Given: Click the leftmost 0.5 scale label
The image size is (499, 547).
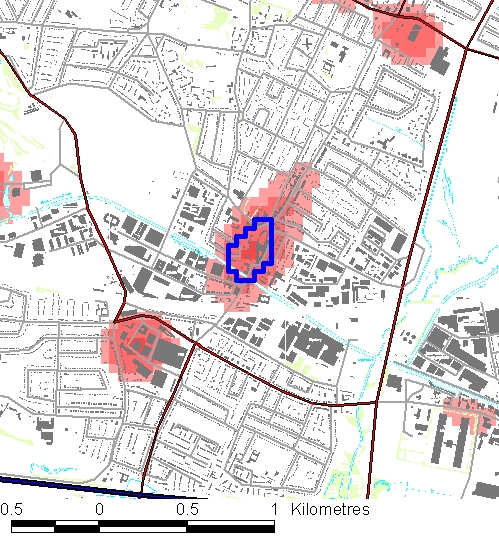Looking at the screenshot, I should [x=11, y=510].
